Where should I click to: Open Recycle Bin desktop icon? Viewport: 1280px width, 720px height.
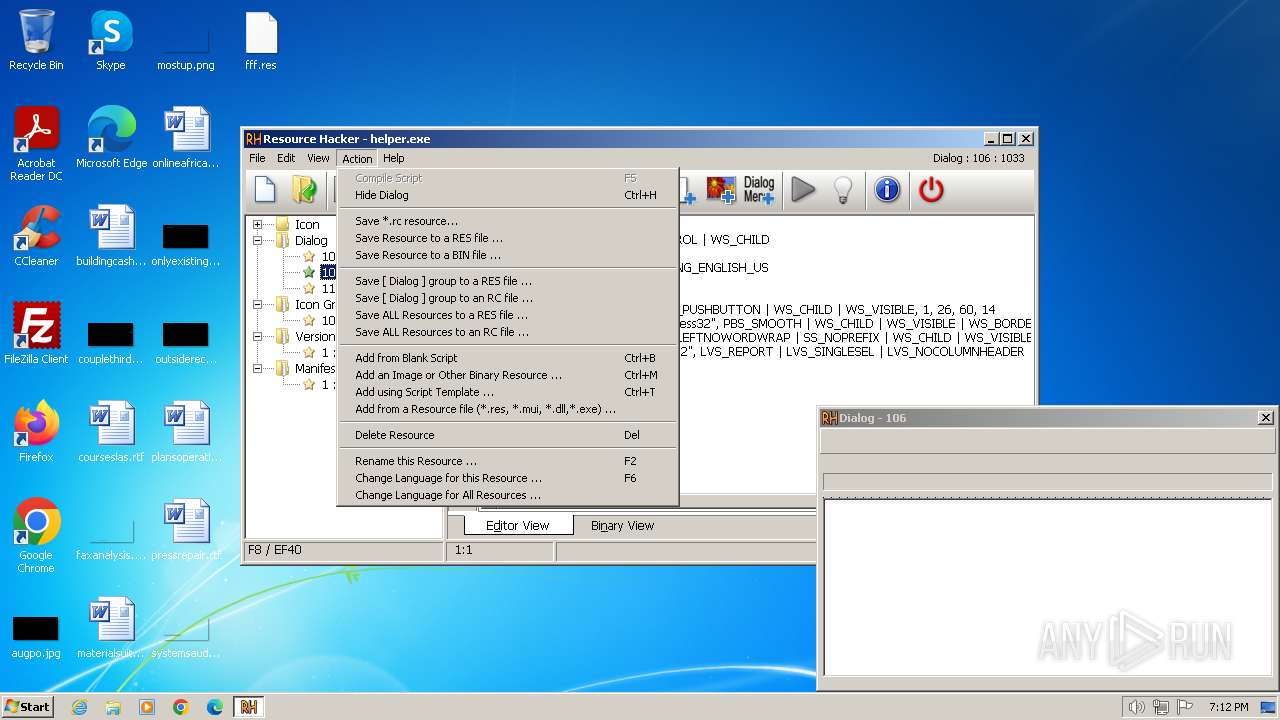(x=36, y=41)
